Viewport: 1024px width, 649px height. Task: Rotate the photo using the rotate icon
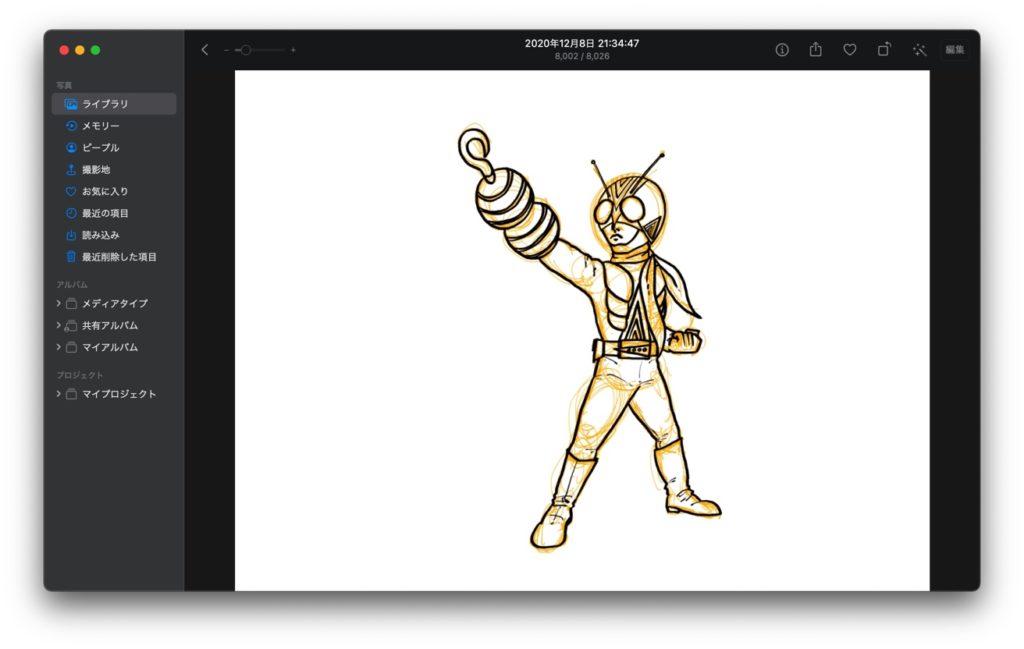point(884,49)
